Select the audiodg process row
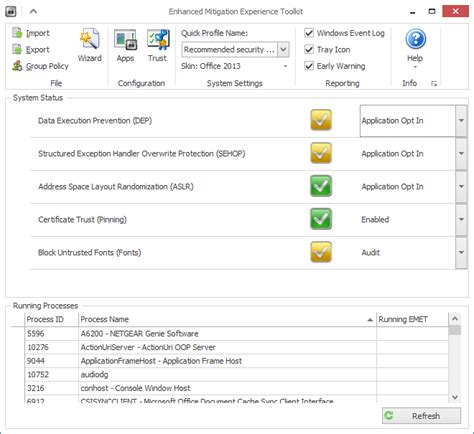 pos(236,375)
